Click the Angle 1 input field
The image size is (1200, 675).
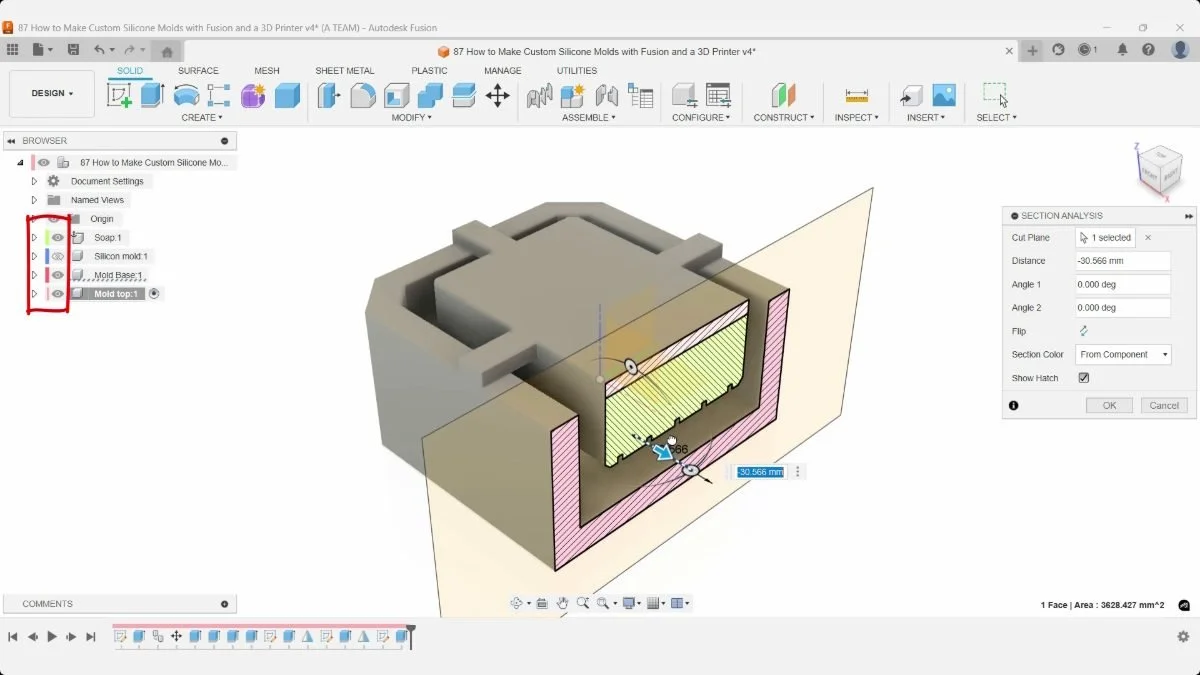coord(1123,284)
